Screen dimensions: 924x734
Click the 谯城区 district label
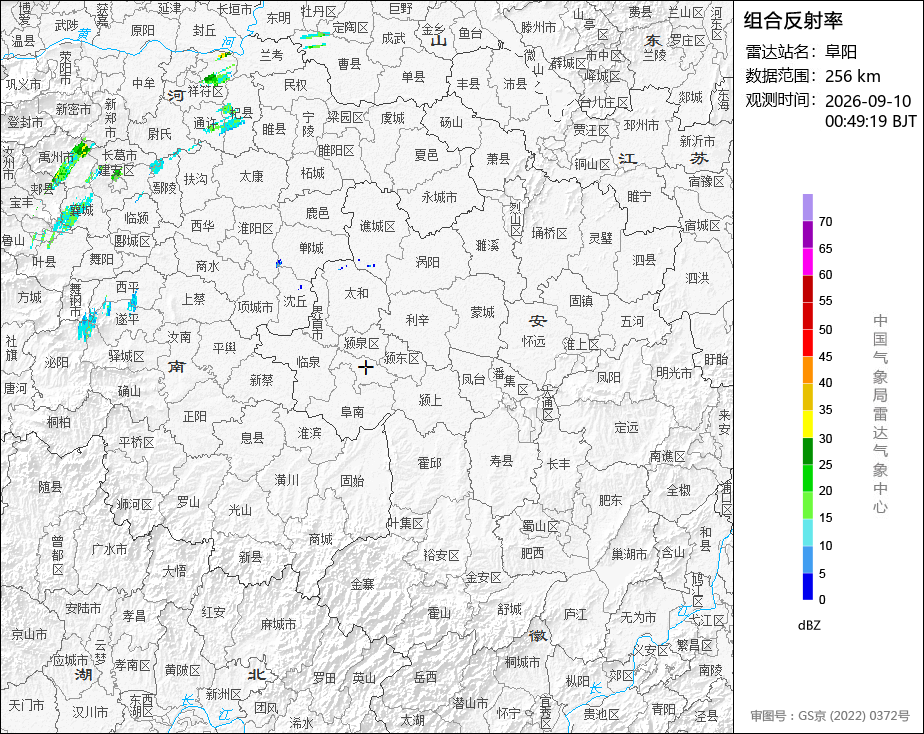coord(378,226)
